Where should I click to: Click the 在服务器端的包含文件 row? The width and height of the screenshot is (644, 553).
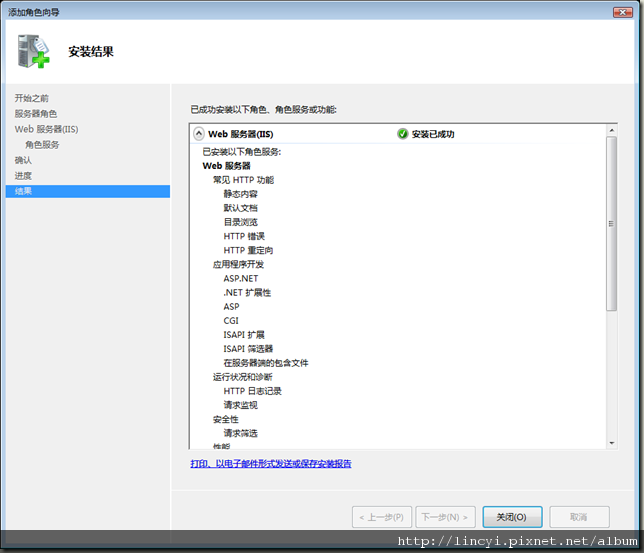tap(266, 363)
